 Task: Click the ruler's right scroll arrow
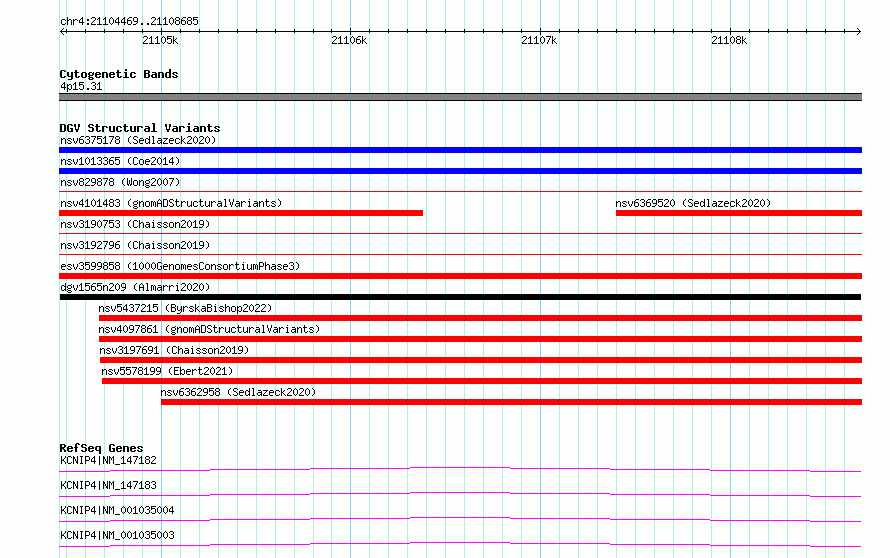(x=859, y=31)
